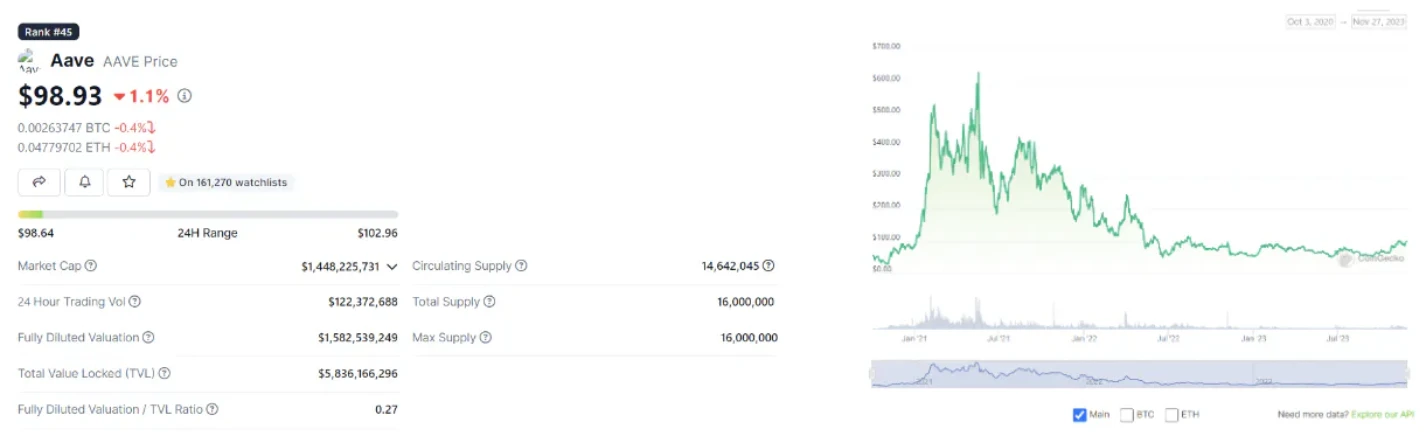Click the 24H Range progress bar
The width and height of the screenshot is (1426, 444).
point(208,214)
